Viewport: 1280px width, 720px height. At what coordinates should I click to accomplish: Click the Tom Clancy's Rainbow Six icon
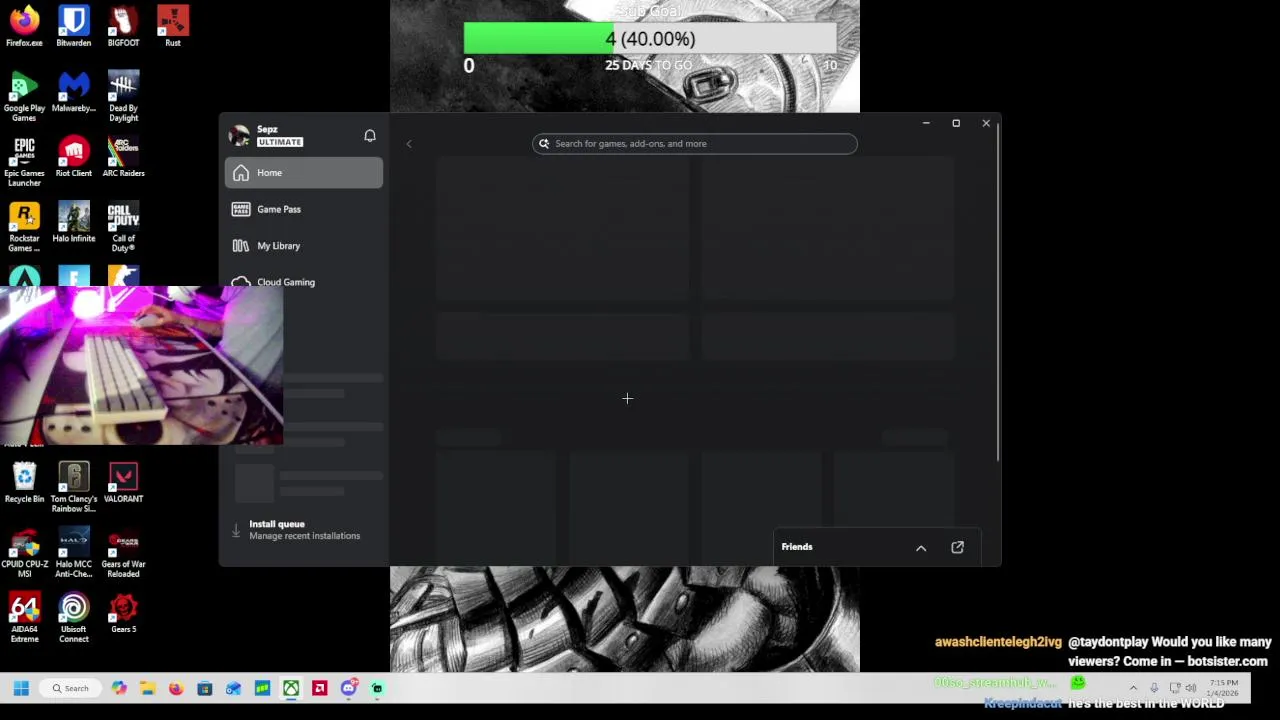tap(73, 487)
